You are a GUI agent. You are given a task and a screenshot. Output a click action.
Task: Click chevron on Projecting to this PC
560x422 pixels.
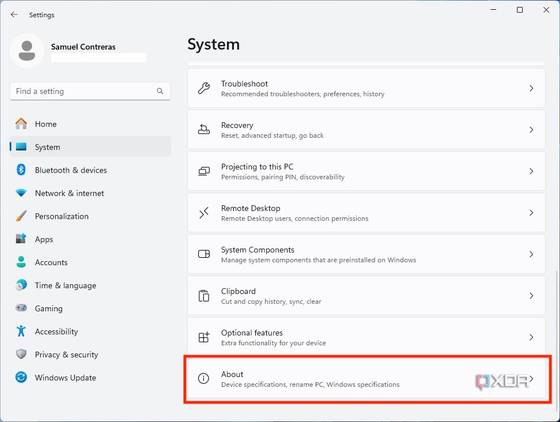pos(531,171)
